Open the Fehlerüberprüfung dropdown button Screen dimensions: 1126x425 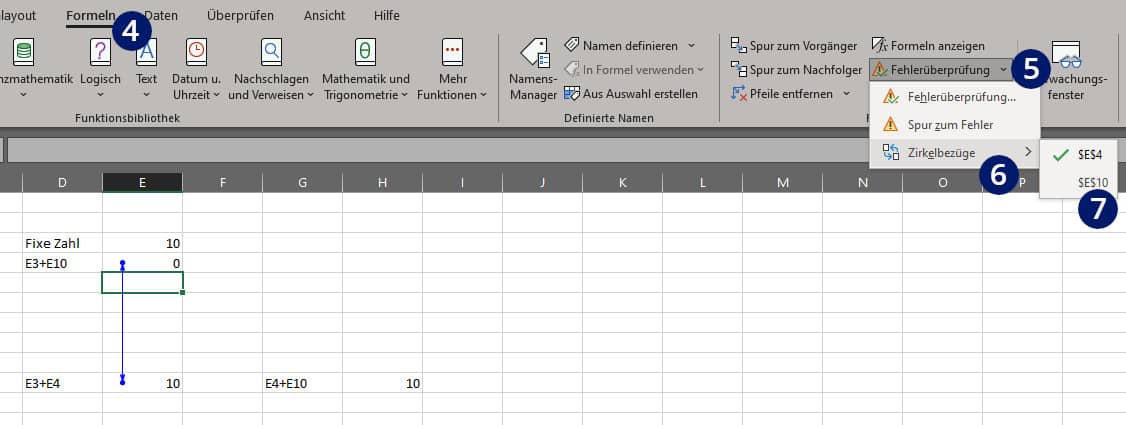pos(940,70)
